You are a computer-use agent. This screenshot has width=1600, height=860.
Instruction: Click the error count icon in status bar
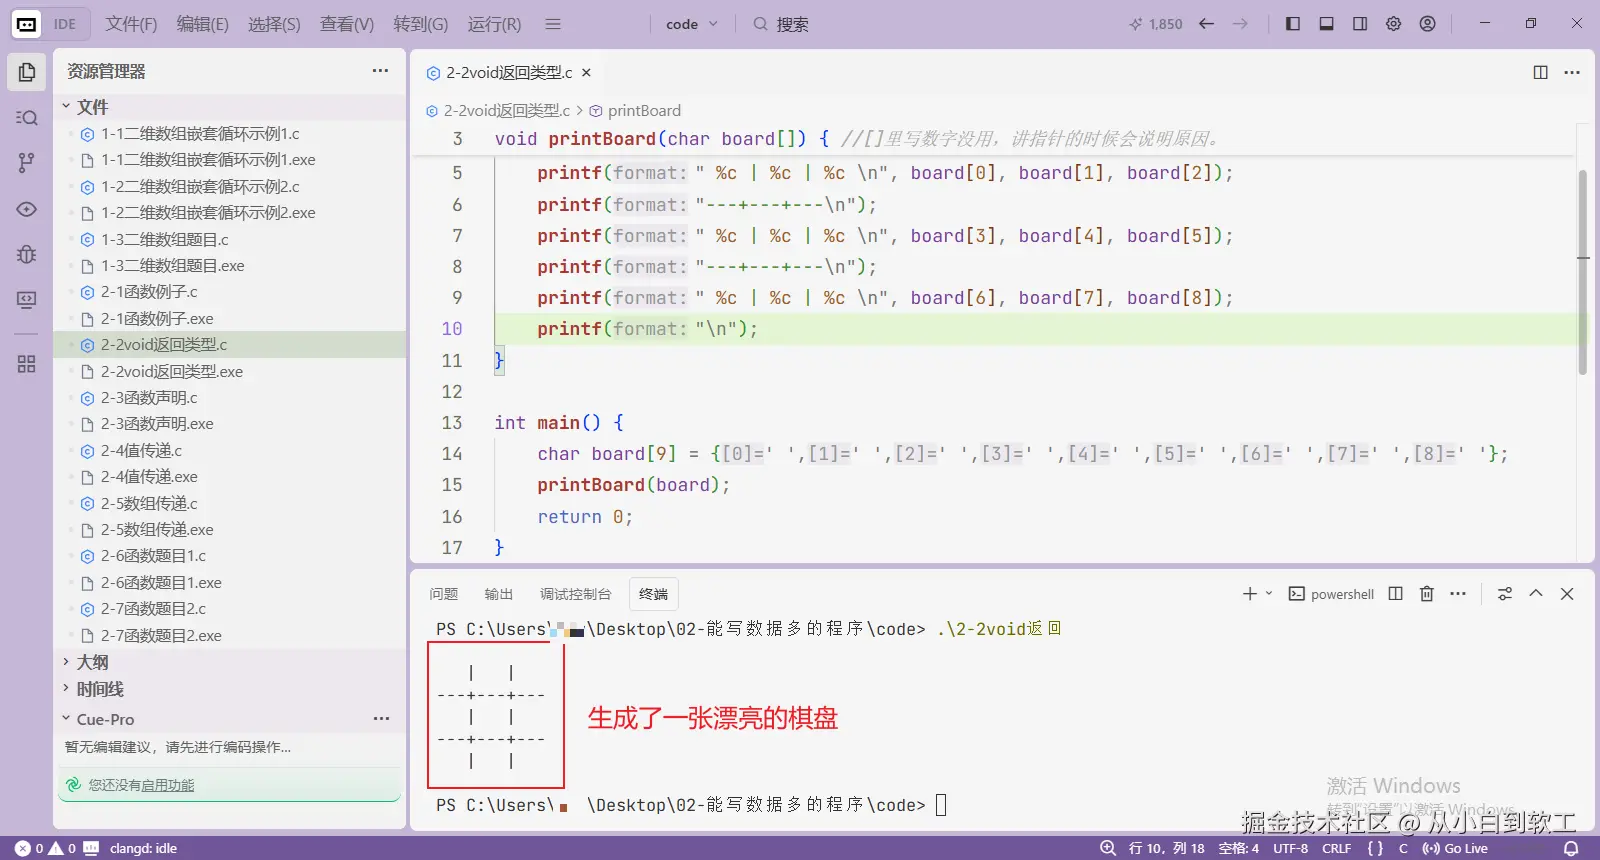click(22, 848)
